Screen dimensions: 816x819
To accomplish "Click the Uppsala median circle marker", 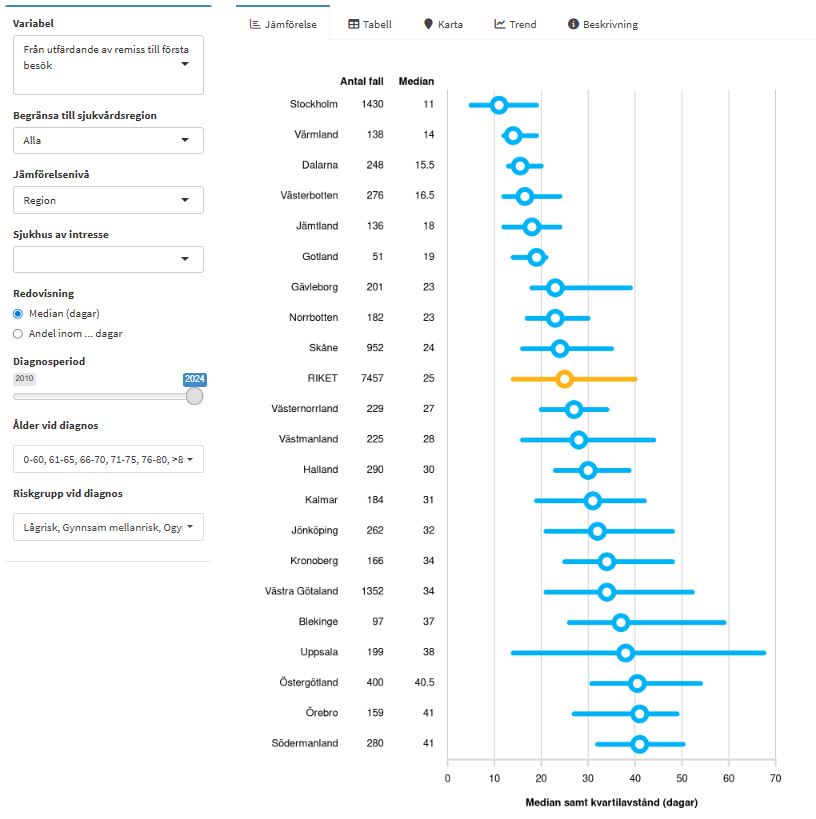I will pos(625,653).
